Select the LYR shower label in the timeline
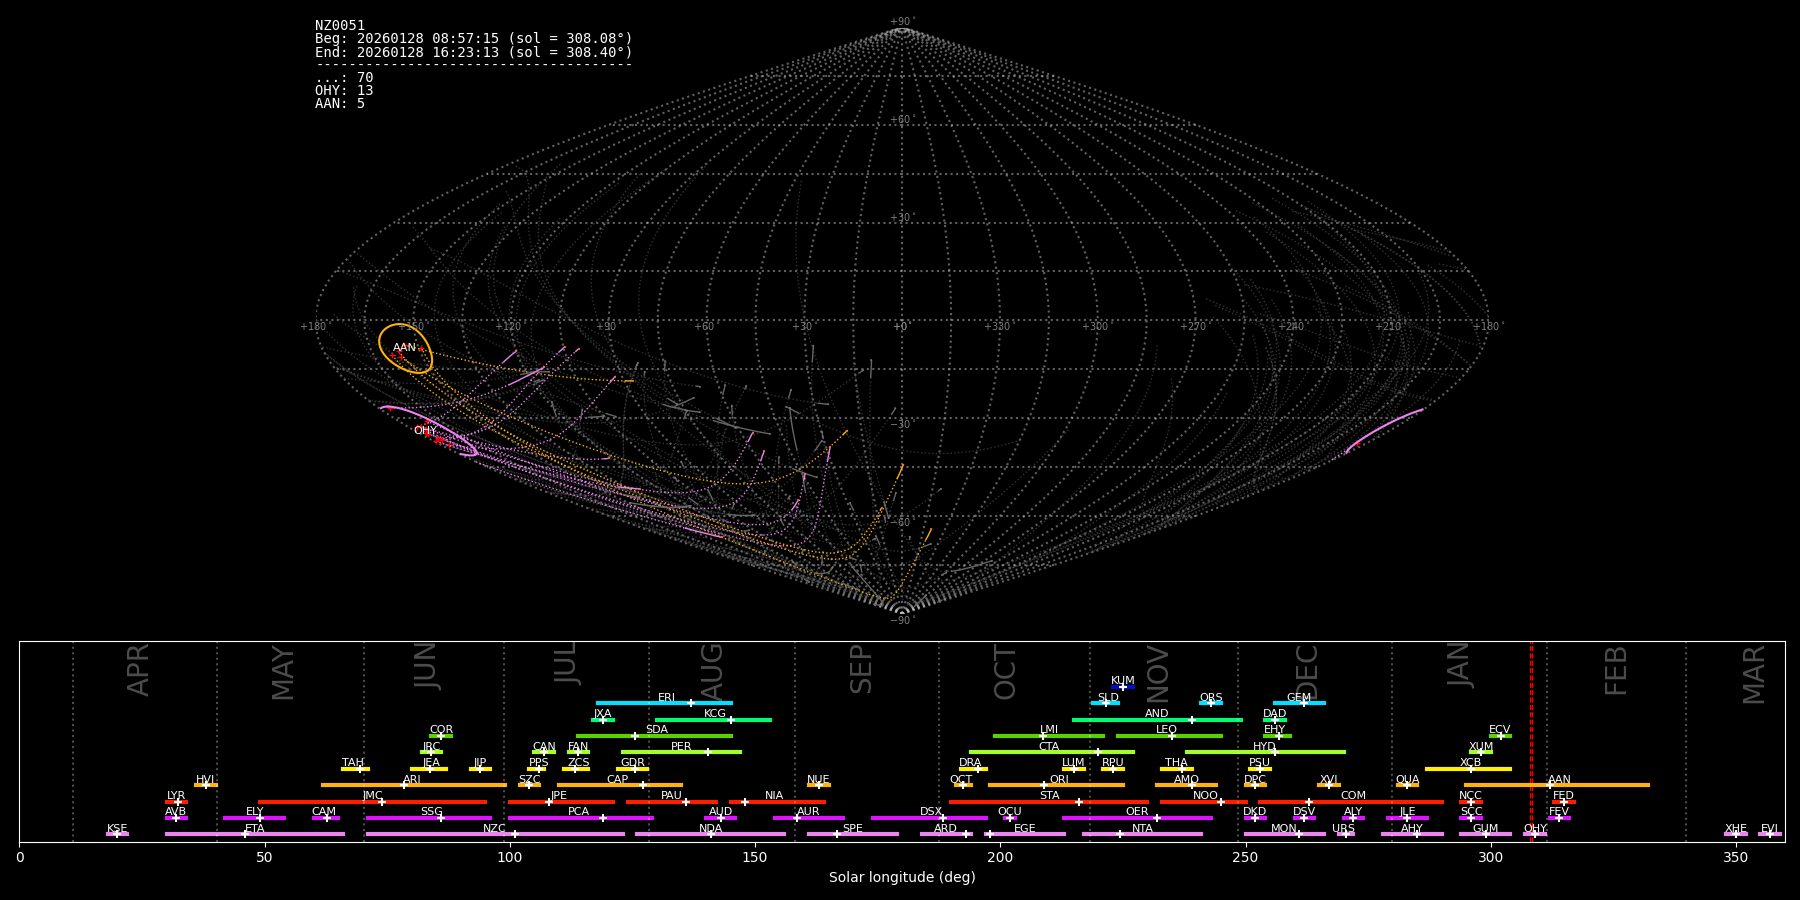This screenshot has height=900, width=1800. [176, 796]
